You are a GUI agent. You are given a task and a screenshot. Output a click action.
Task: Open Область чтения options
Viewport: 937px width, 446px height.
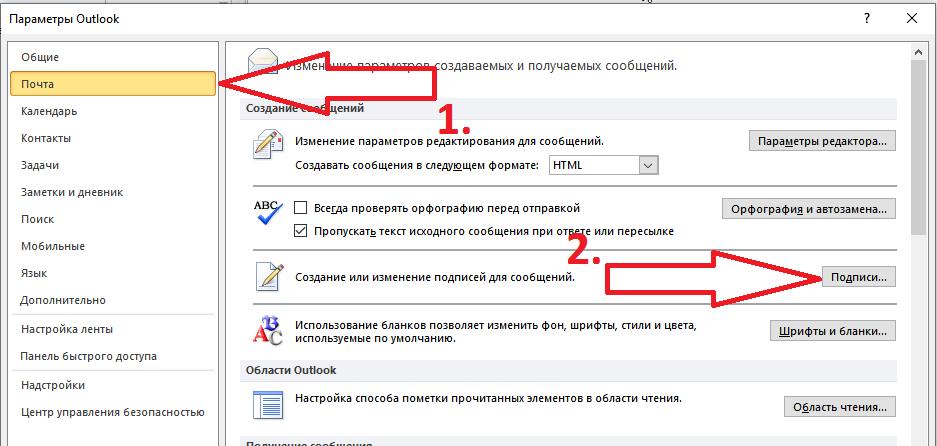click(x=839, y=407)
